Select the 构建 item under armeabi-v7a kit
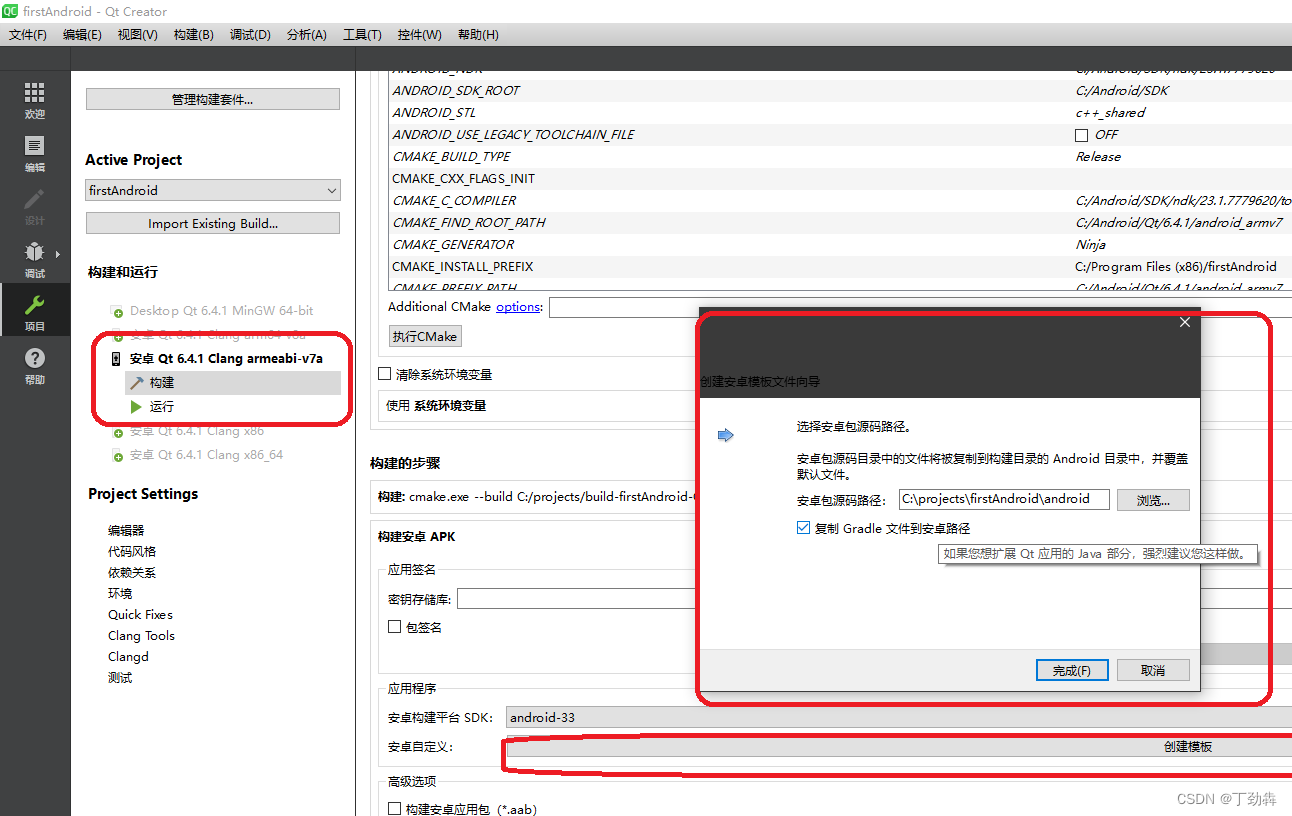 [x=233, y=382]
